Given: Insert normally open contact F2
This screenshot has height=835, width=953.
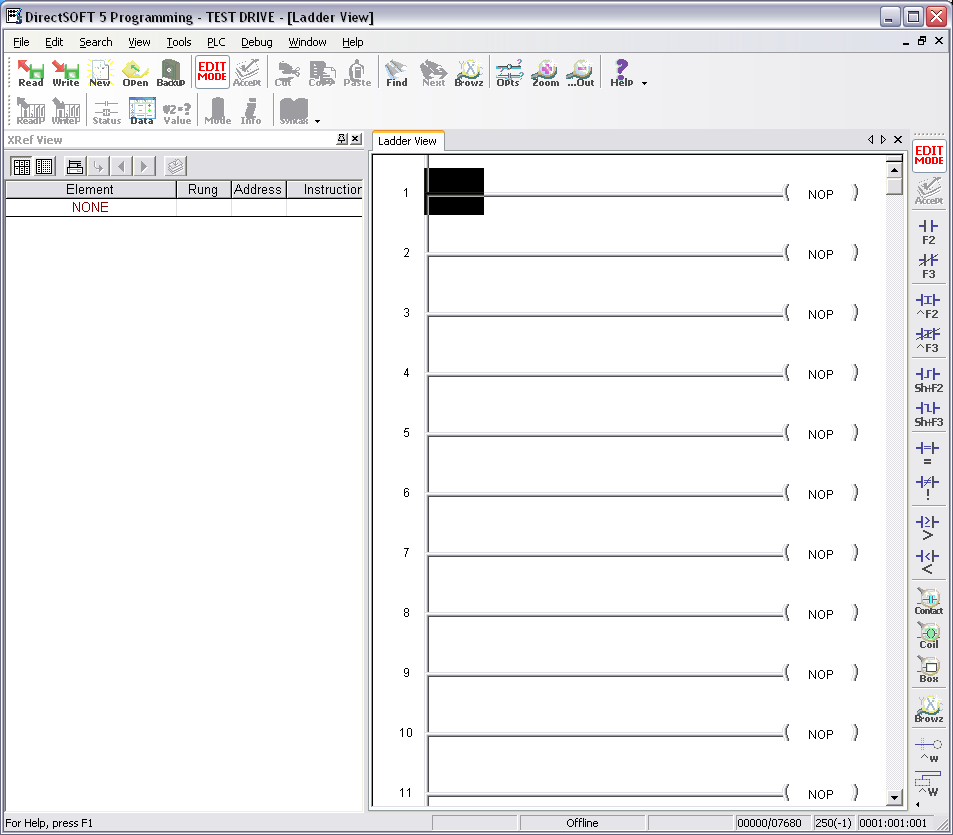Looking at the screenshot, I should 928,232.
